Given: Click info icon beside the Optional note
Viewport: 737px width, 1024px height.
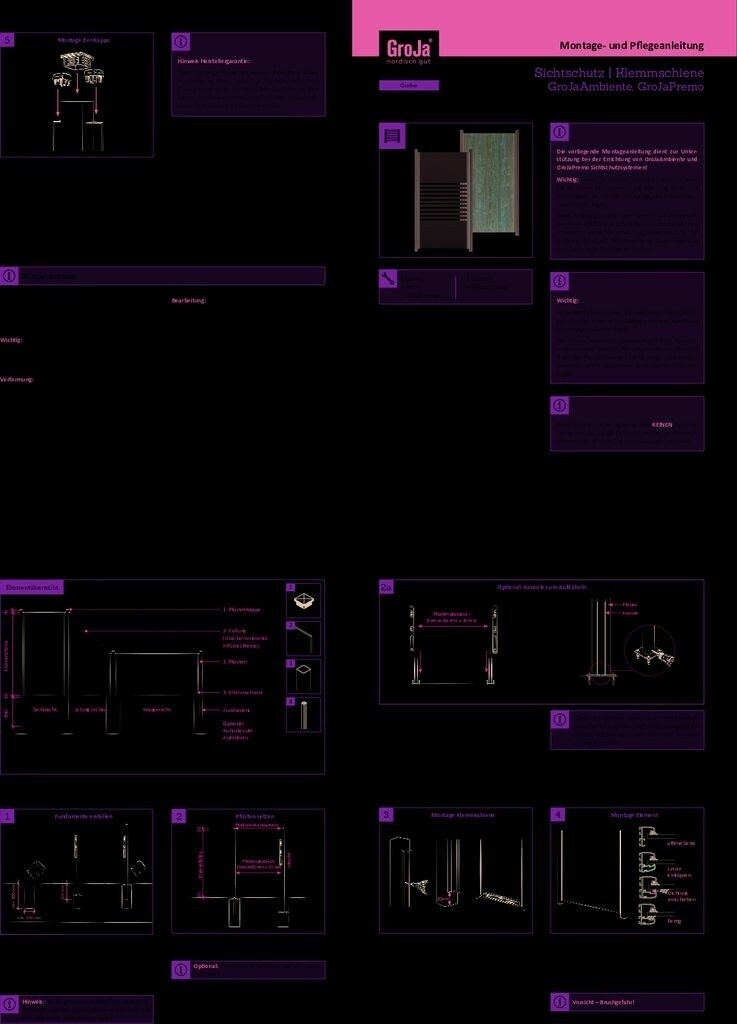Looking at the screenshot, I should (x=181, y=969).
